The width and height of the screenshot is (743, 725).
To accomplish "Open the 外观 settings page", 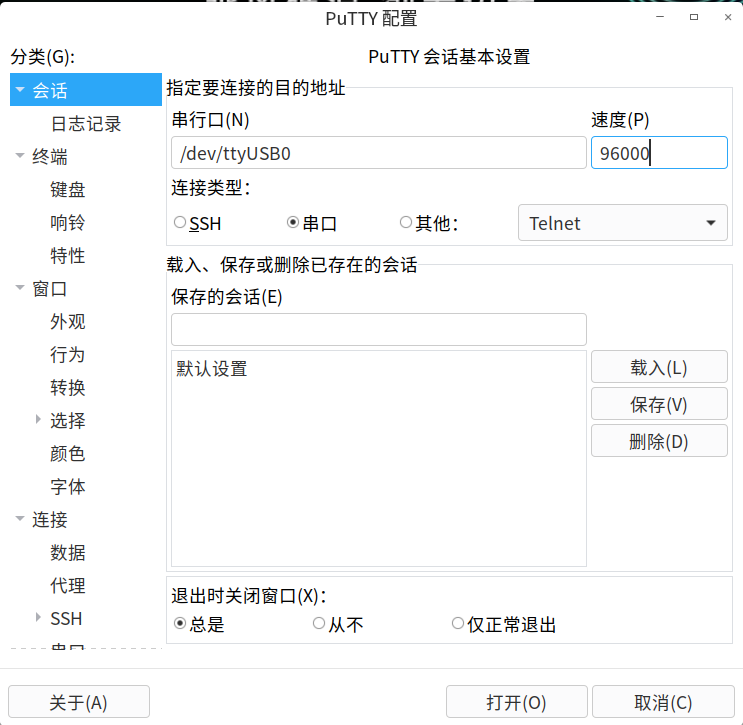I will coord(68,322).
